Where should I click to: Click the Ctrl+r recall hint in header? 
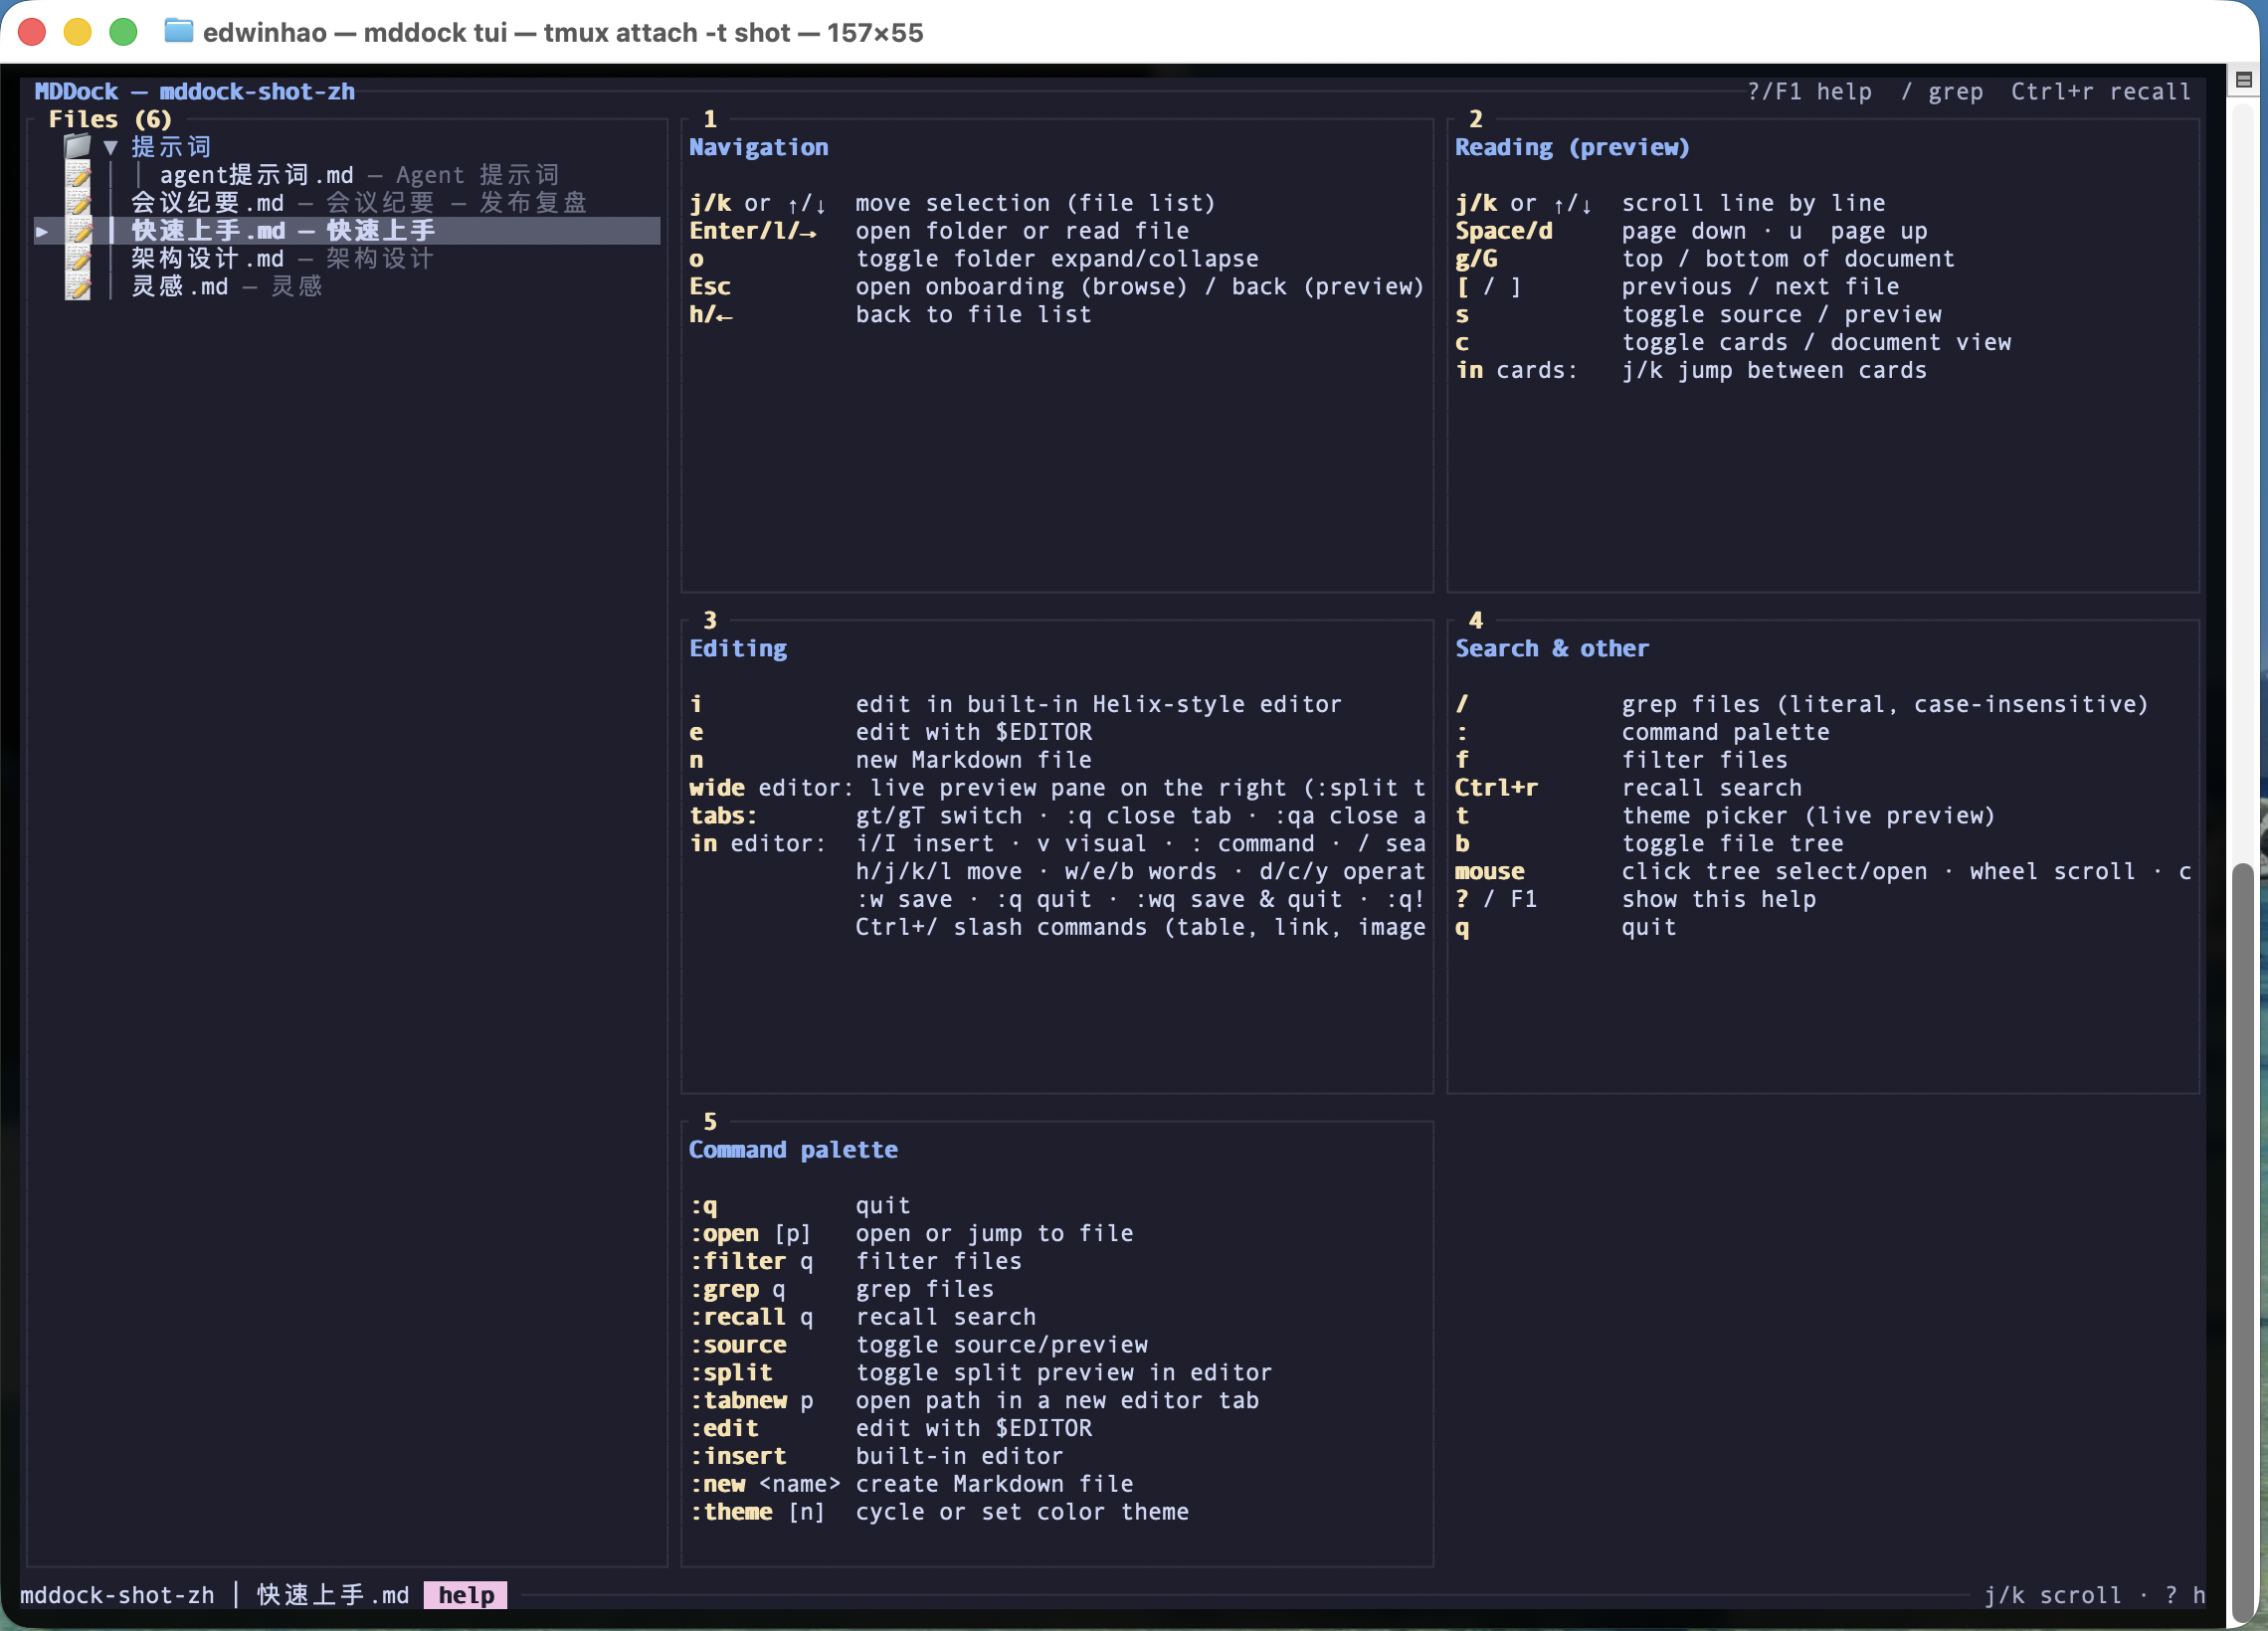pos(2100,92)
